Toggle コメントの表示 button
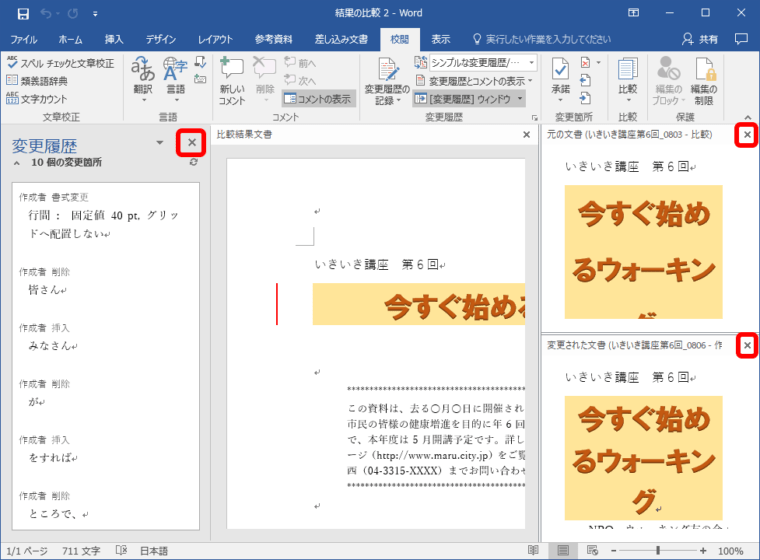This screenshot has height=560, width=760. point(318,99)
